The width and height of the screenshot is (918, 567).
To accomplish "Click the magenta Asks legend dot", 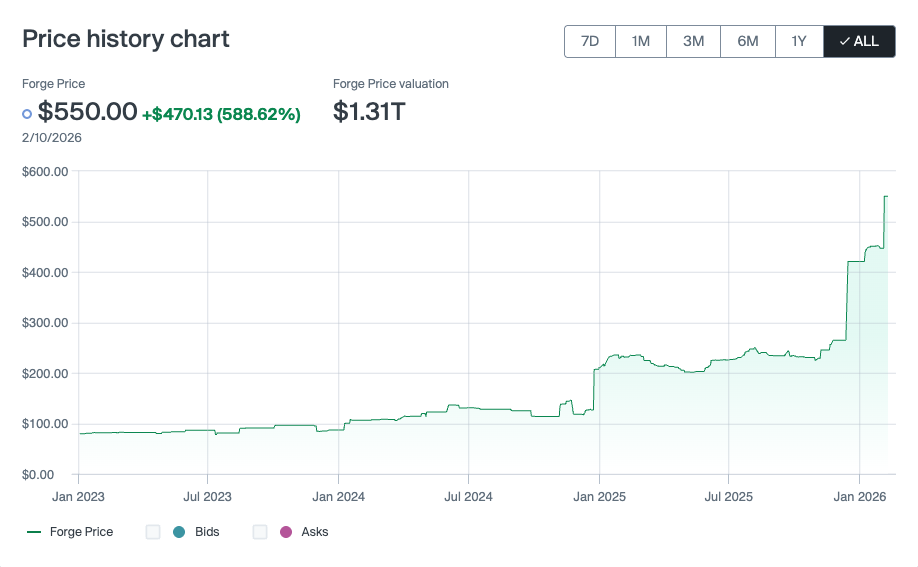I will (286, 532).
